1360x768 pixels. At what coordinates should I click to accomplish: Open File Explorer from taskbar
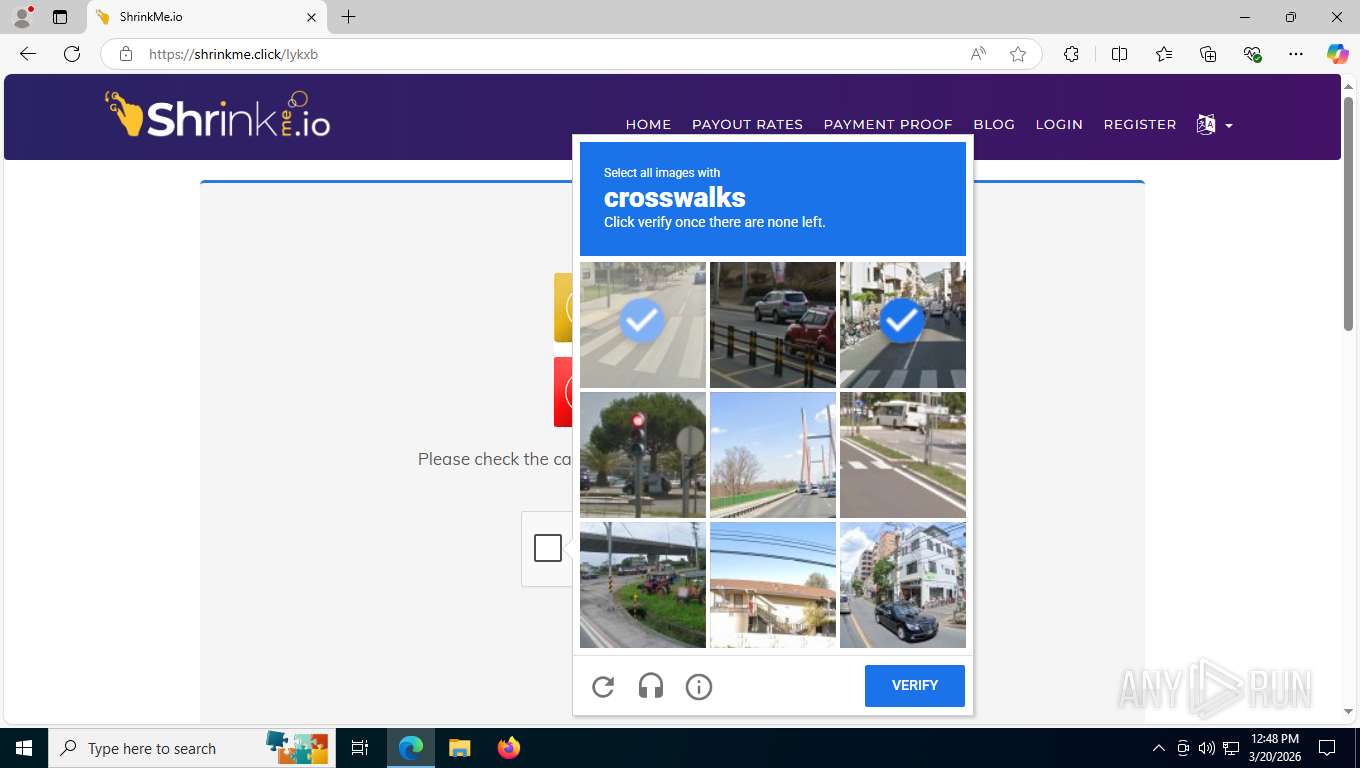click(459, 748)
